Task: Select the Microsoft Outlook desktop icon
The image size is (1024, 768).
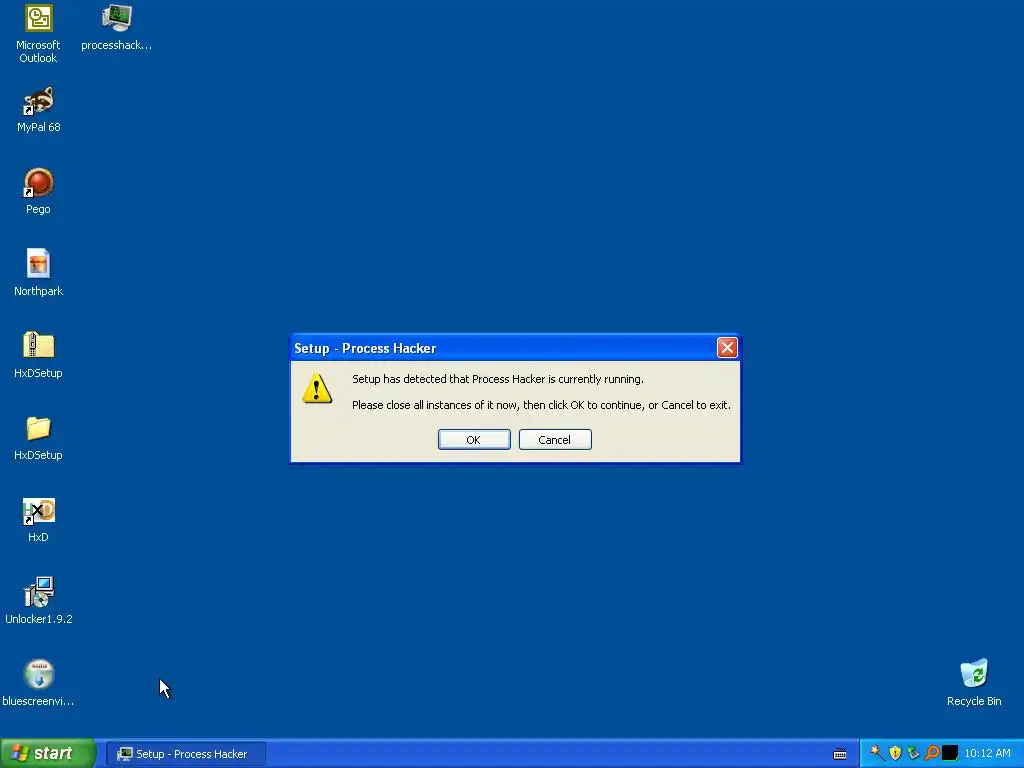Action: [x=38, y=34]
